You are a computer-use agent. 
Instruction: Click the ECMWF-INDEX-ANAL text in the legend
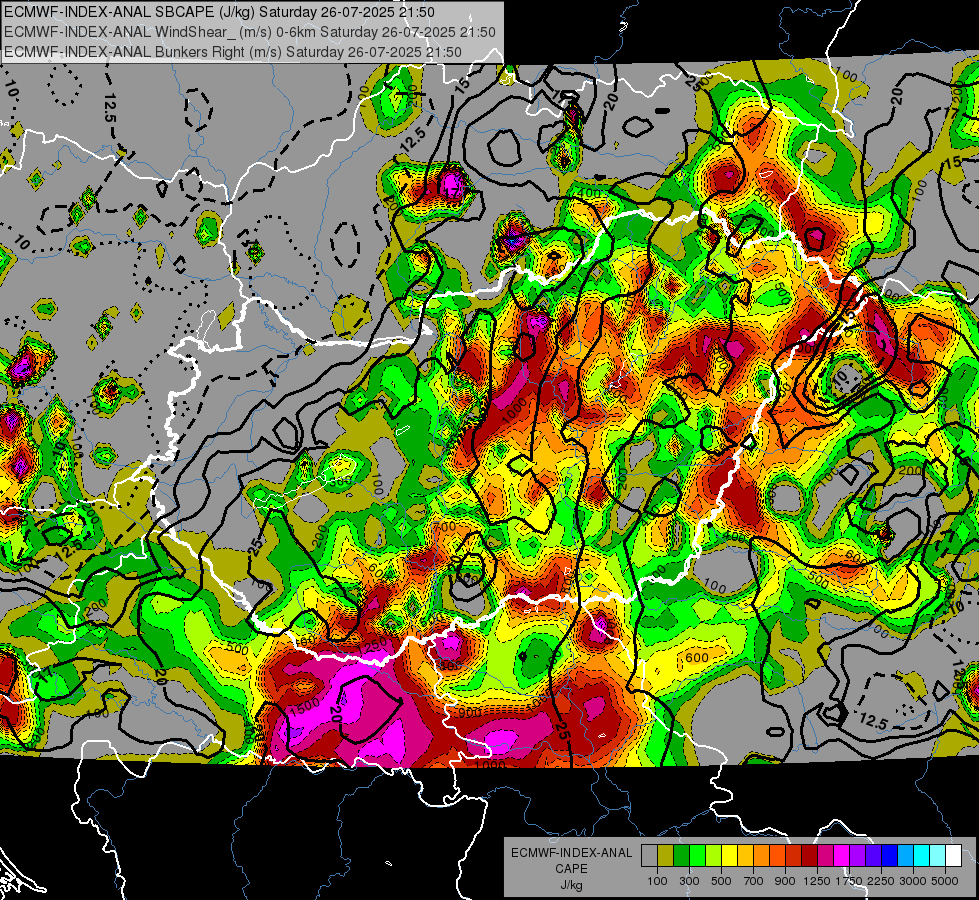[x=571, y=853]
